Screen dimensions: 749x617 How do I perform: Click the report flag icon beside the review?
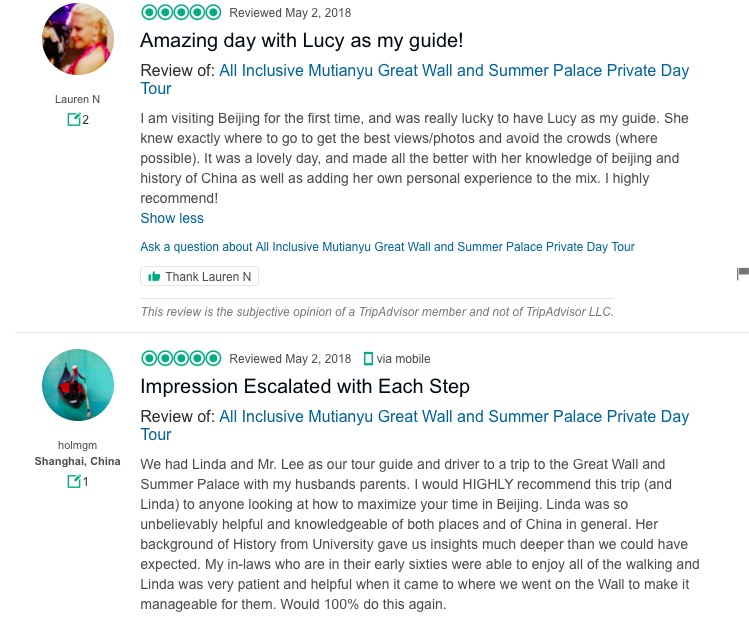[742, 274]
